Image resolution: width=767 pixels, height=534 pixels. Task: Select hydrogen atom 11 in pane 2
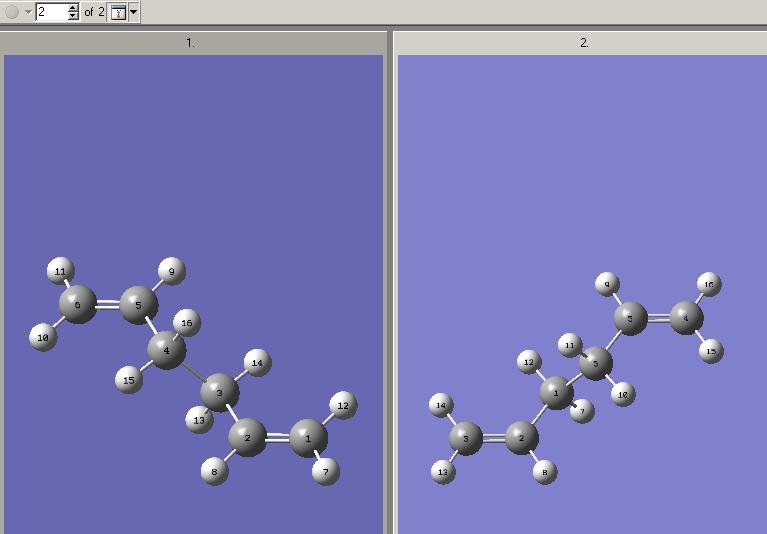[x=570, y=345]
